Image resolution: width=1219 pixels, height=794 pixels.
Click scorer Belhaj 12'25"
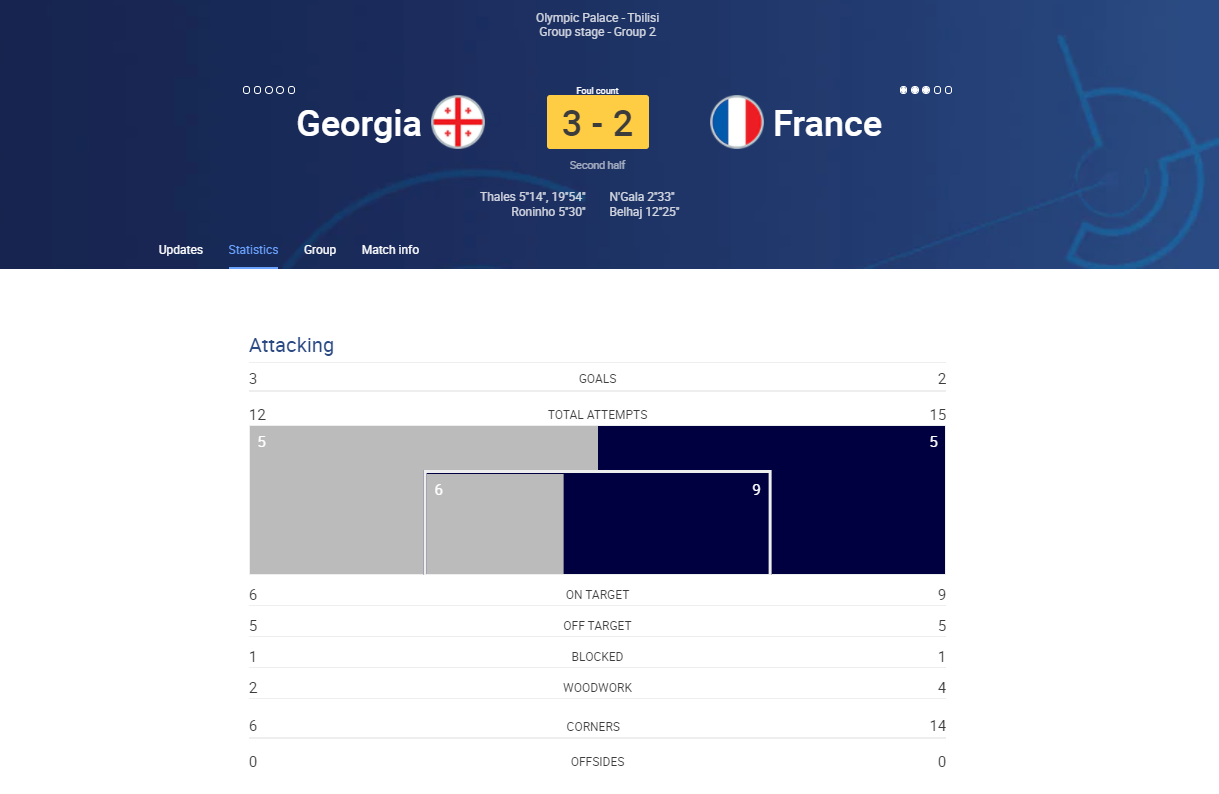coord(644,212)
